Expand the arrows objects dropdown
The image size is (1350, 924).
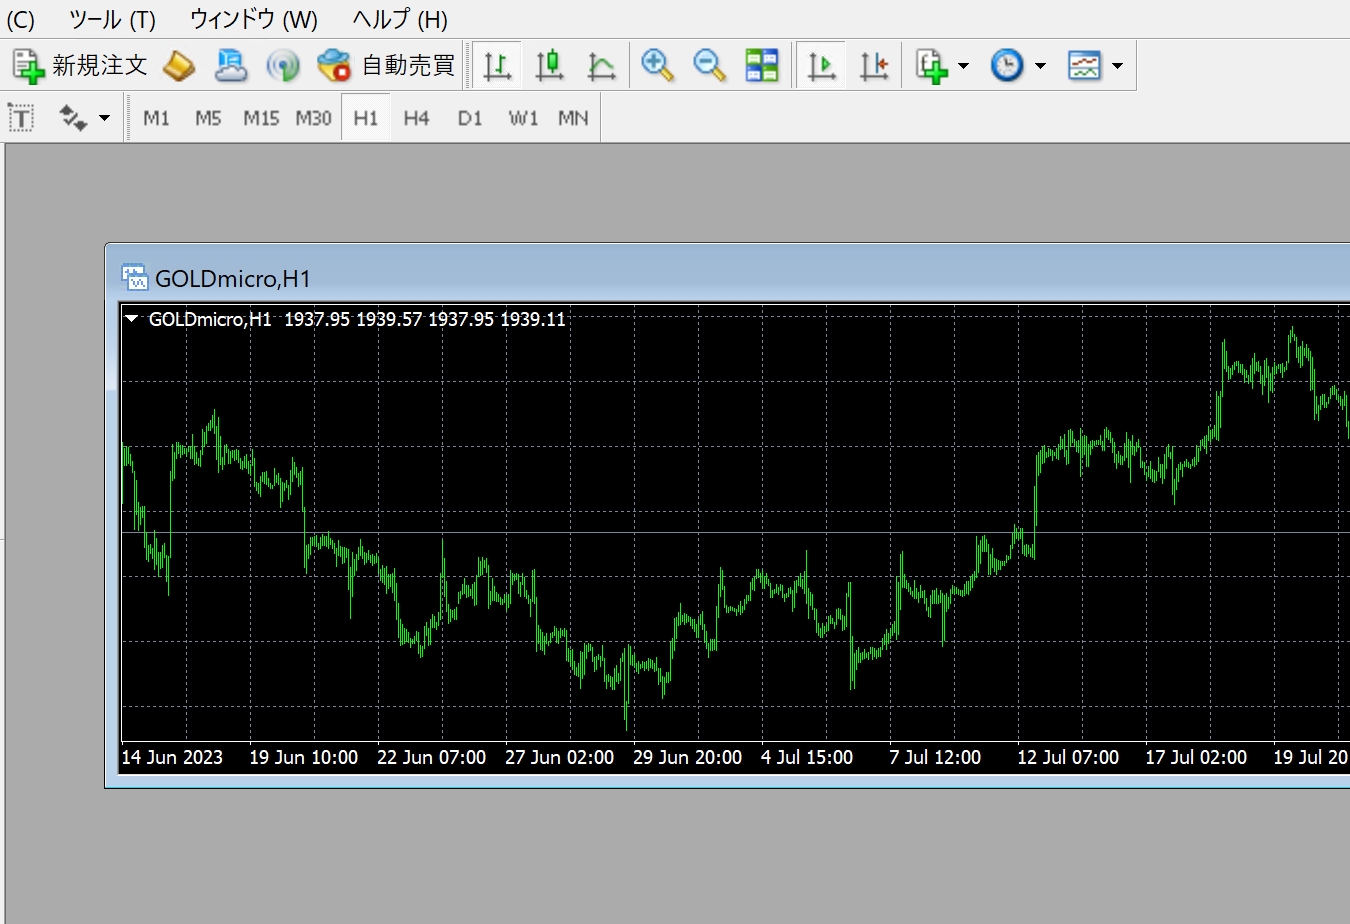(x=104, y=118)
